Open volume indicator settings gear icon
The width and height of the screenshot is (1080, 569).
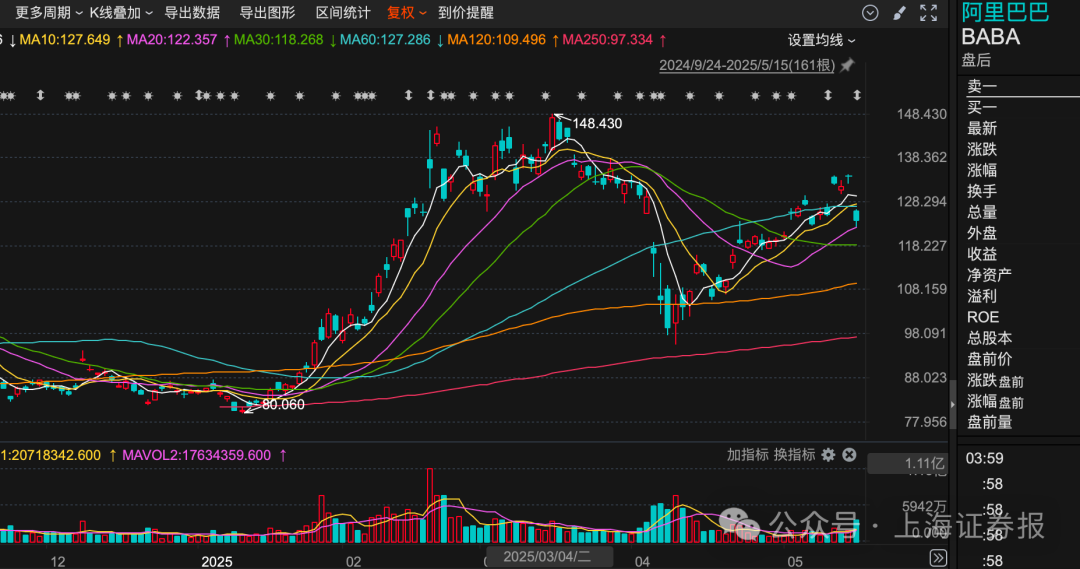pyautogui.click(x=829, y=455)
